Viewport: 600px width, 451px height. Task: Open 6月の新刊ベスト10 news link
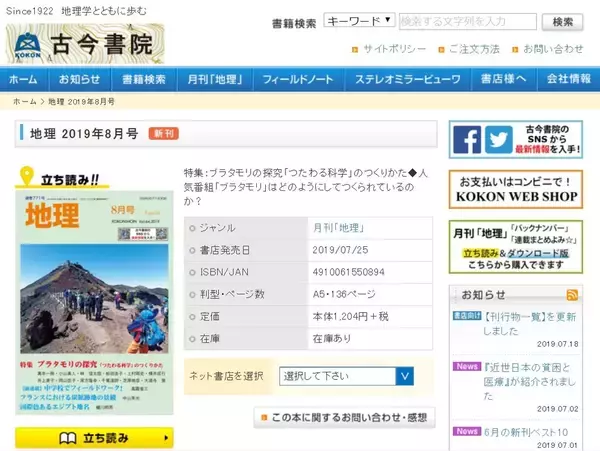(x=526, y=432)
